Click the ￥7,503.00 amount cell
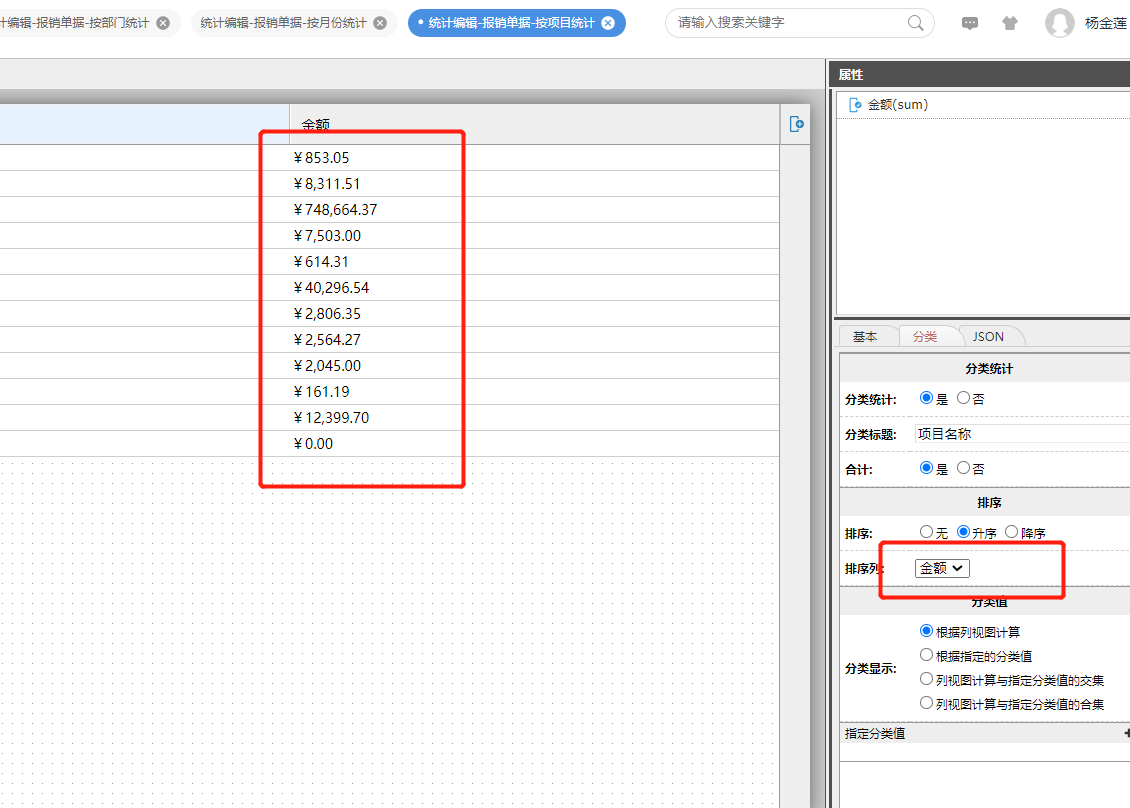Image resolution: width=1130 pixels, height=808 pixels. tap(534, 236)
